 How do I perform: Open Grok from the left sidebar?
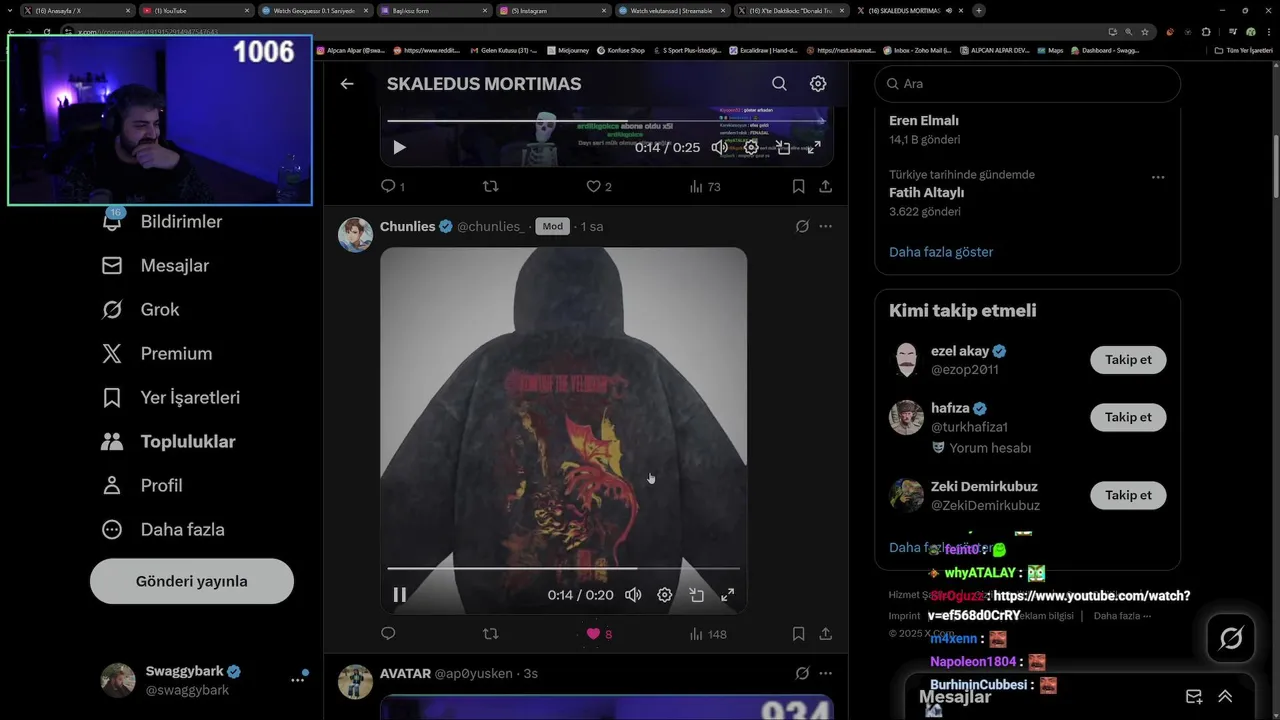[141, 309]
